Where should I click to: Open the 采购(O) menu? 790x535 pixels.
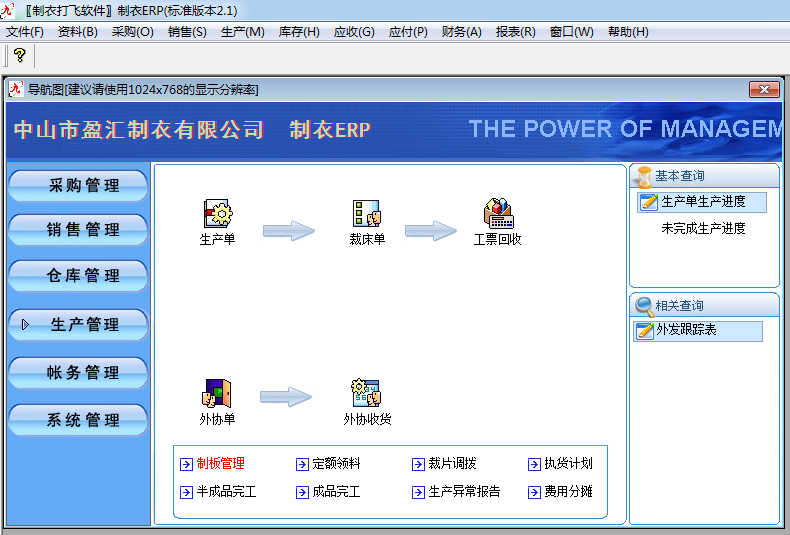(133, 32)
